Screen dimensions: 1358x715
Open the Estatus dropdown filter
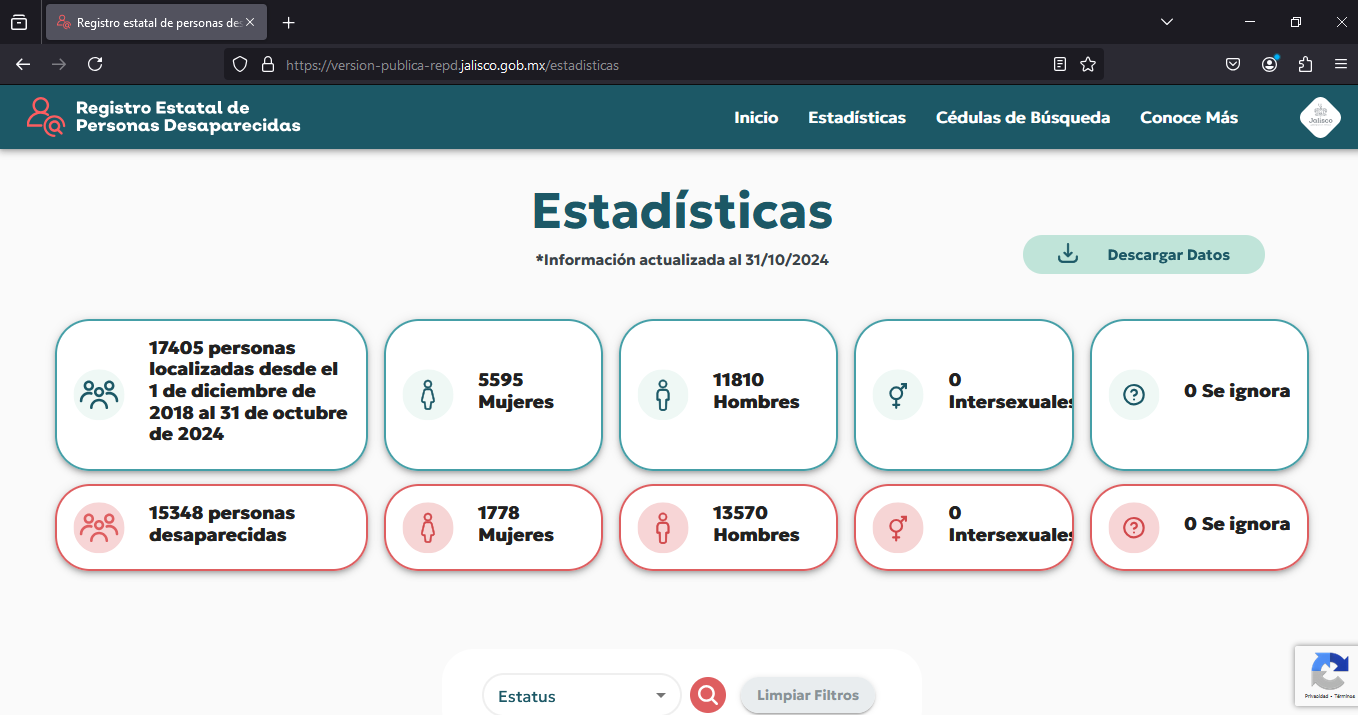coord(581,696)
